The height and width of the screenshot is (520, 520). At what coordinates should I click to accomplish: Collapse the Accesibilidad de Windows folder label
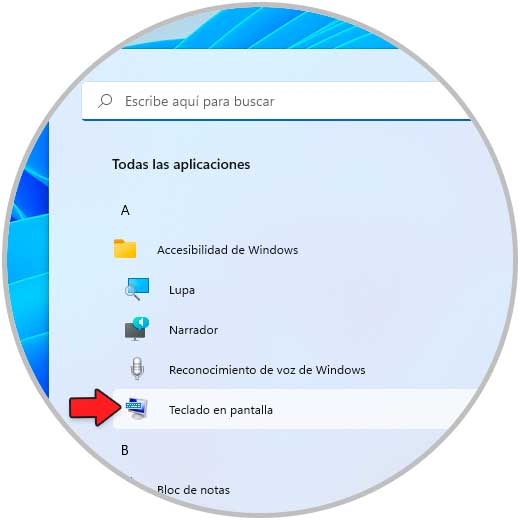tap(228, 250)
